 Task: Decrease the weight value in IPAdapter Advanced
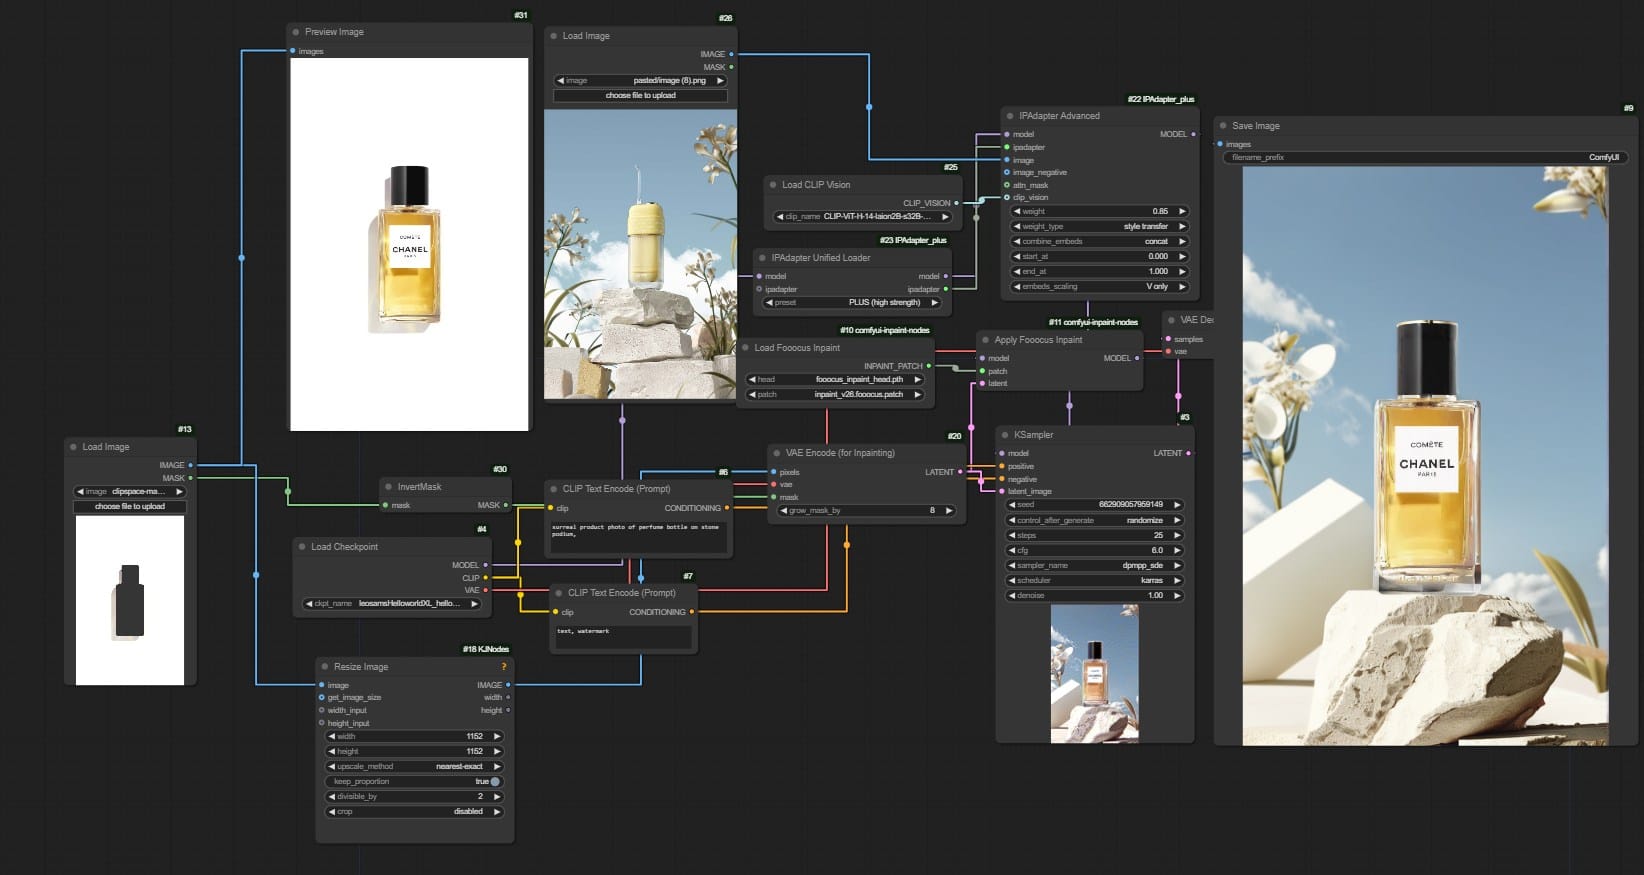pyautogui.click(x=1017, y=212)
